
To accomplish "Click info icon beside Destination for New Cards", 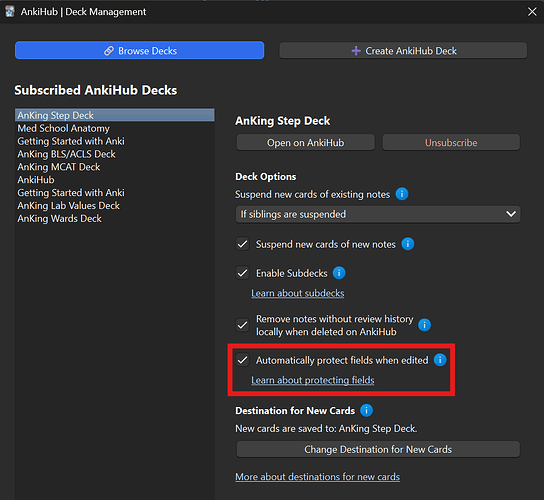I will coord(366,410).
